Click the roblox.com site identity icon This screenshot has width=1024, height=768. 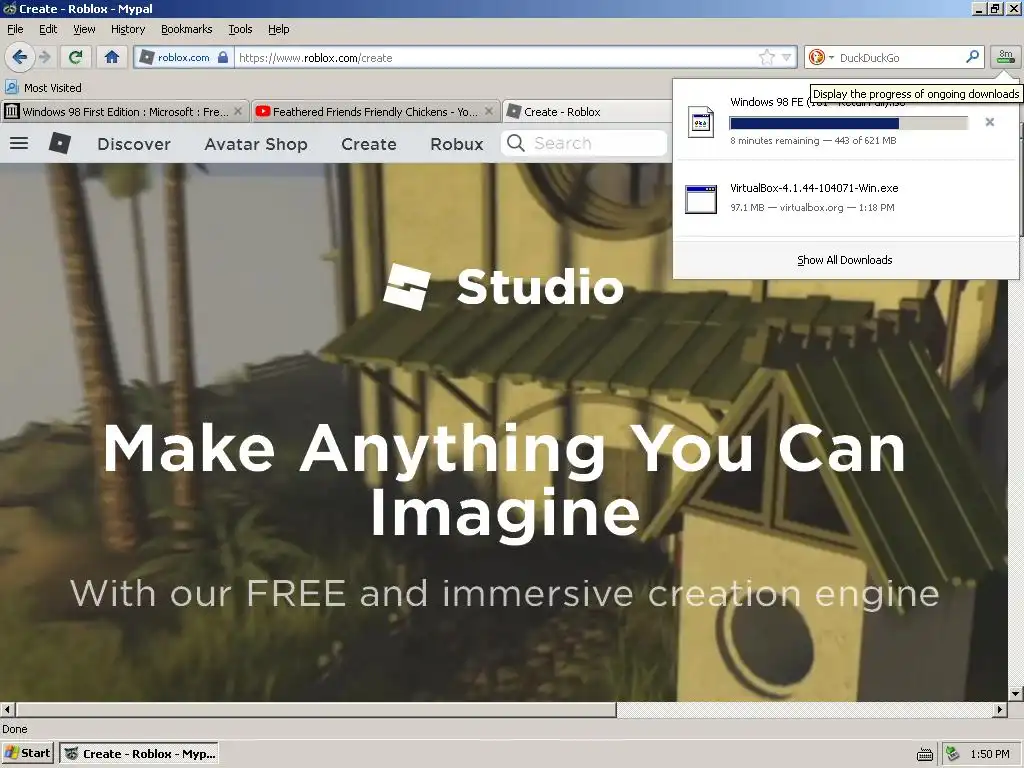(147, 57)
